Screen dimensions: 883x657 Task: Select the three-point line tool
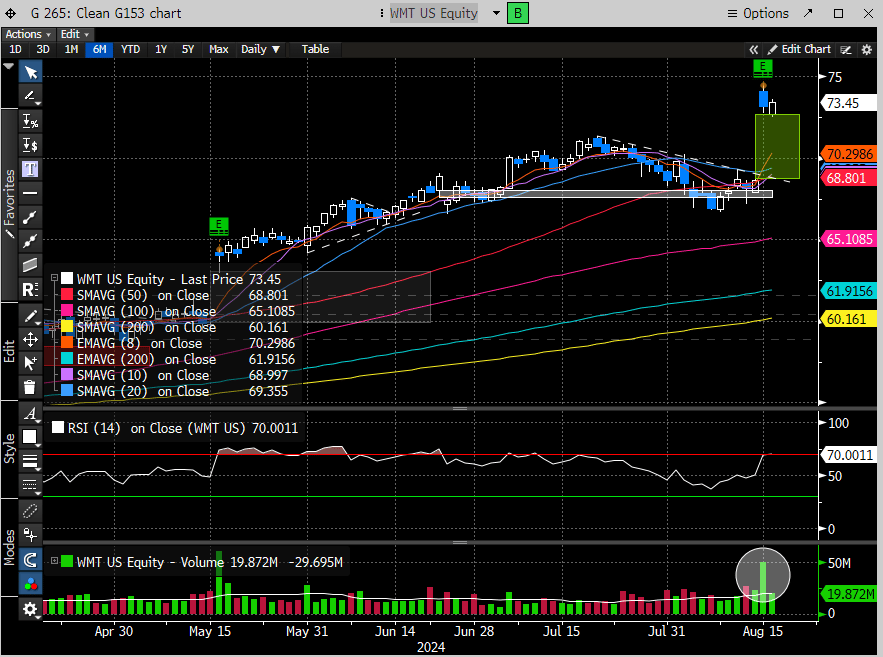30,241
